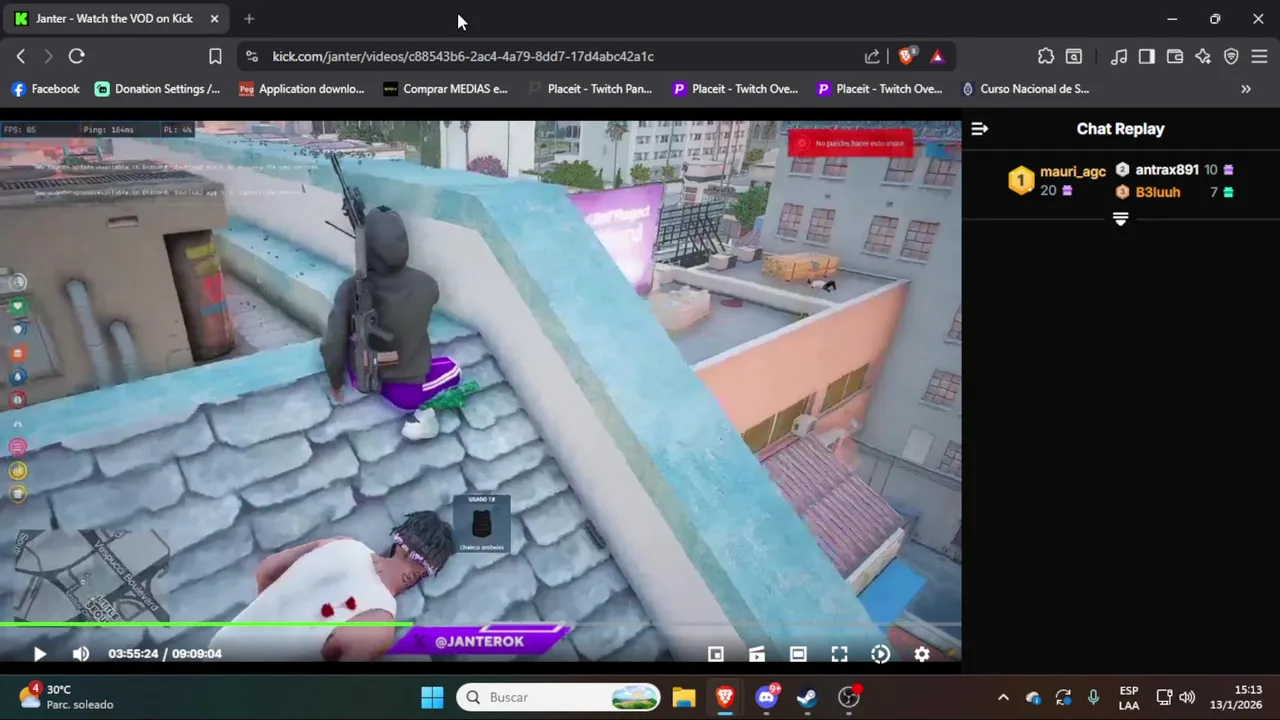Bookmark this page
The image size is (1280, 720).
tap(215, 57)
